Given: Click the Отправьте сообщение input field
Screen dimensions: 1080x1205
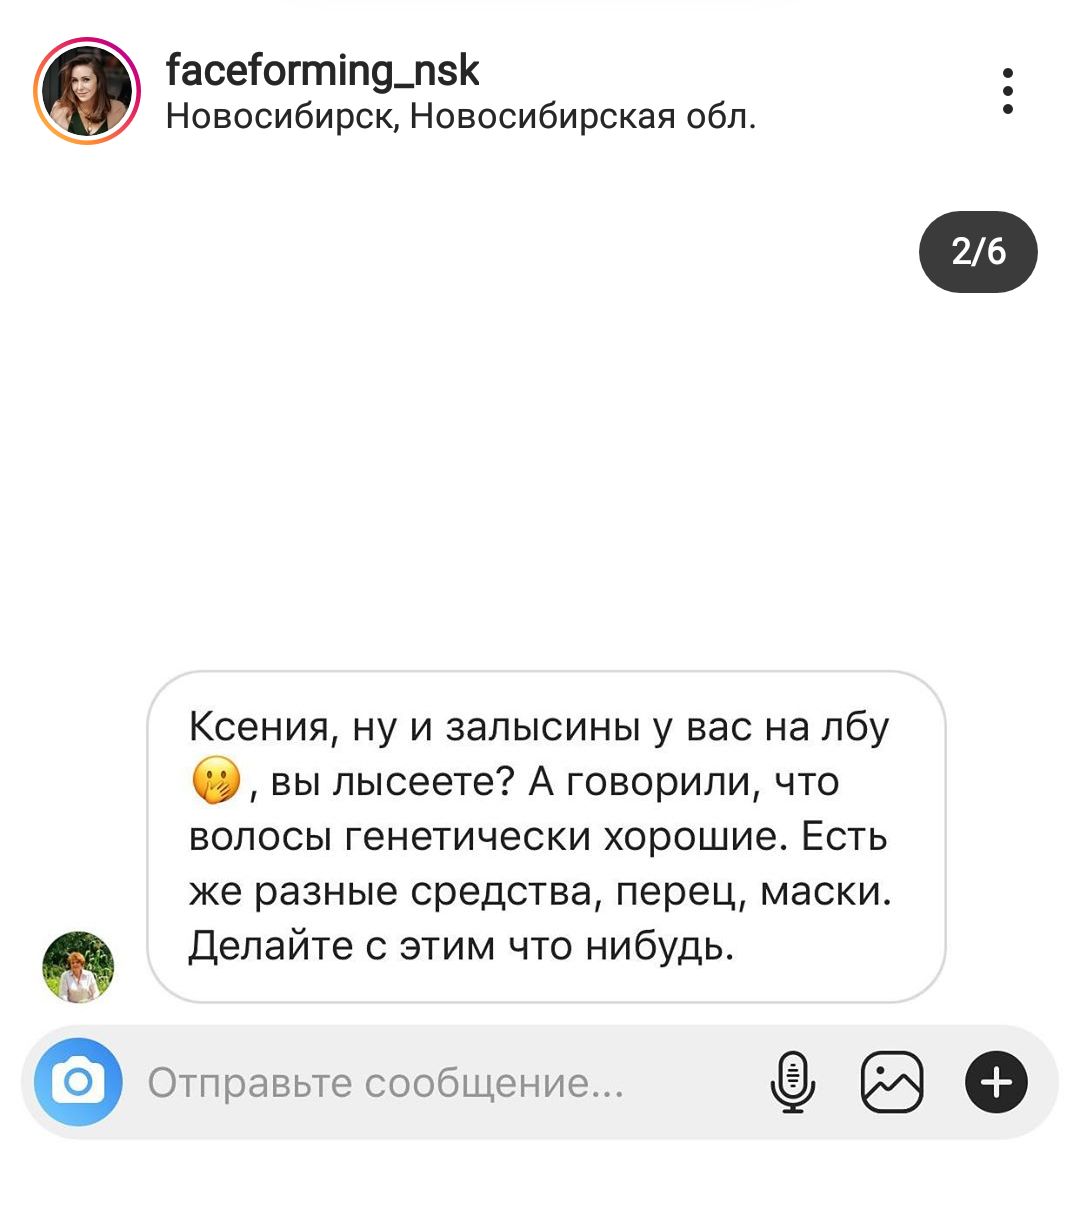Looking at the screenshot, I should point(440,1083).
